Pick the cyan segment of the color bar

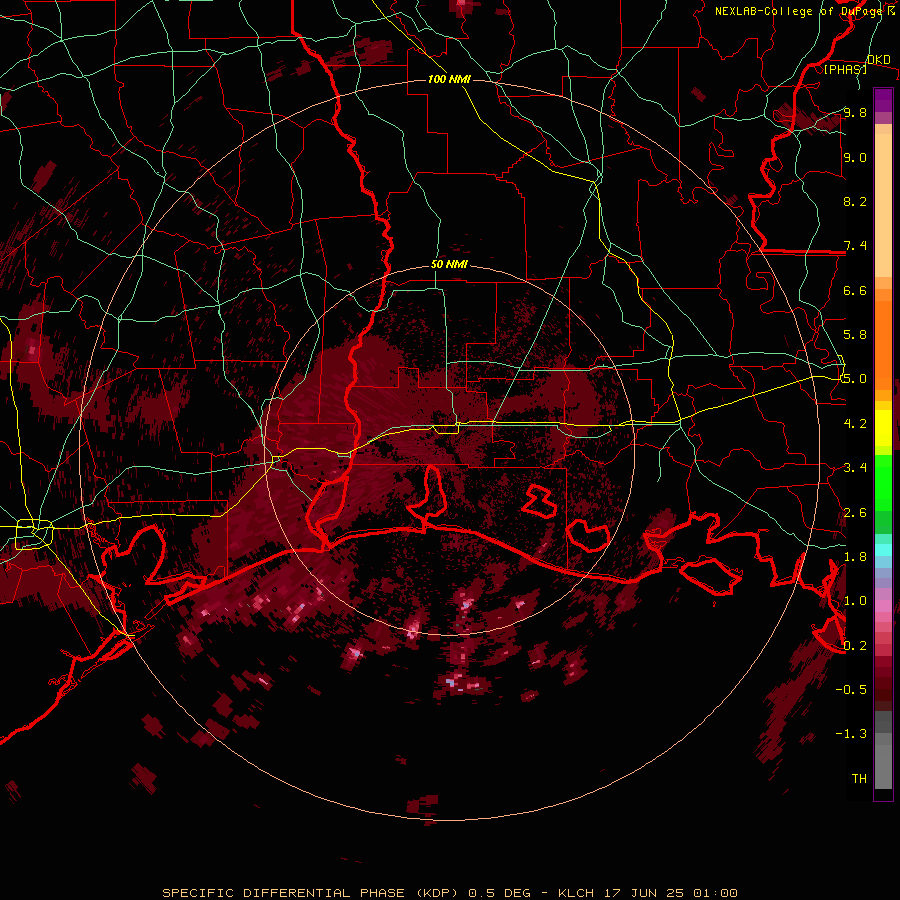click(x=883, y=550)
